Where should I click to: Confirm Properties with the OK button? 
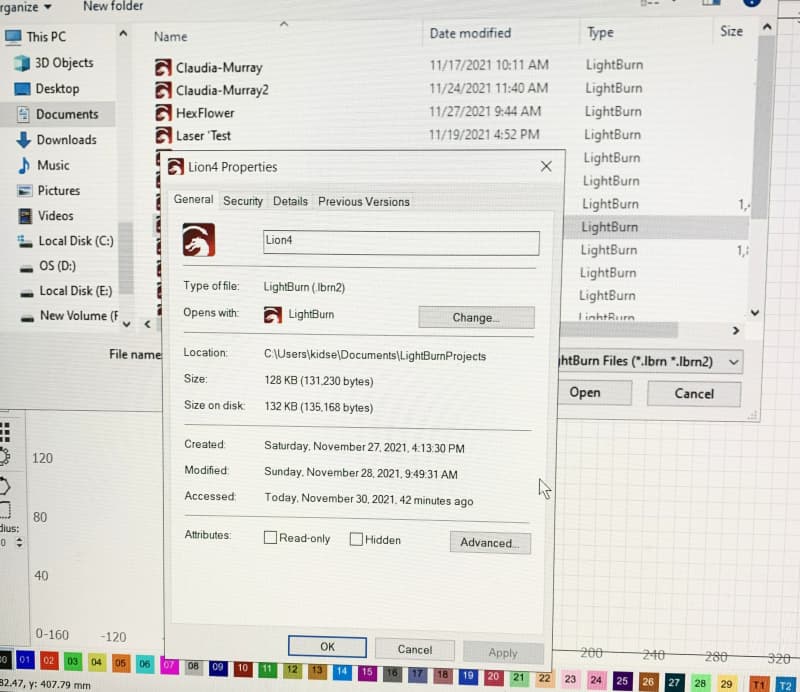click(327, 647)
